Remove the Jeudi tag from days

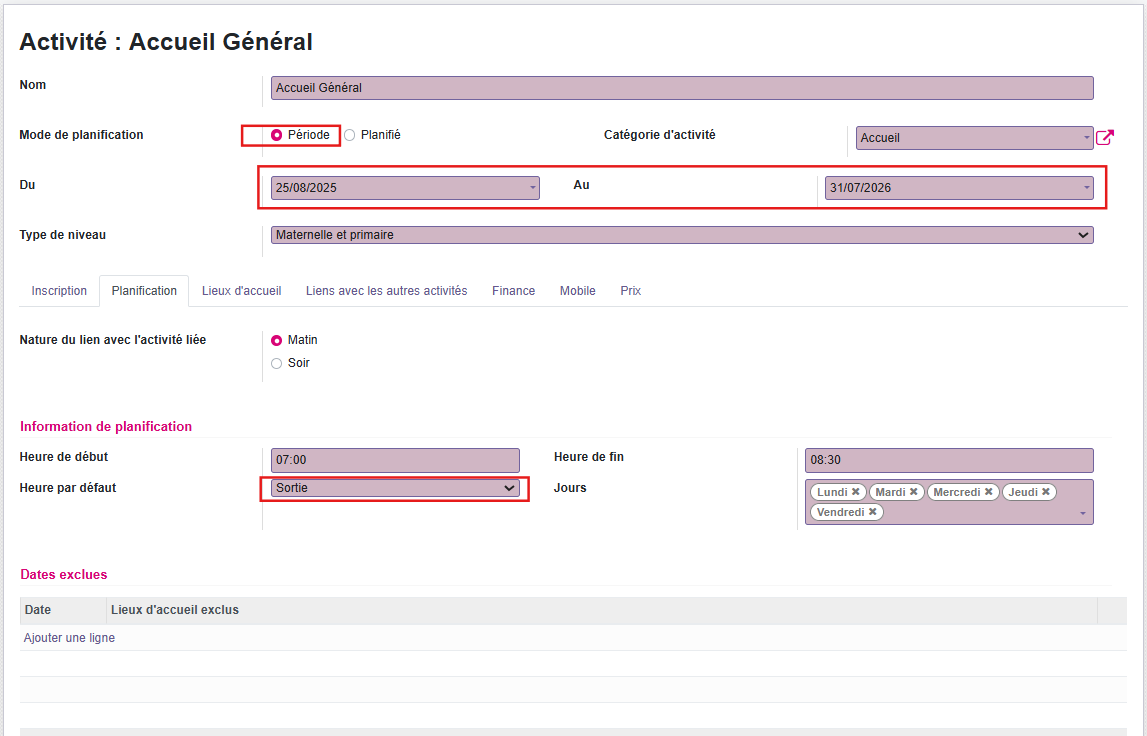[x=1046, y=492]
